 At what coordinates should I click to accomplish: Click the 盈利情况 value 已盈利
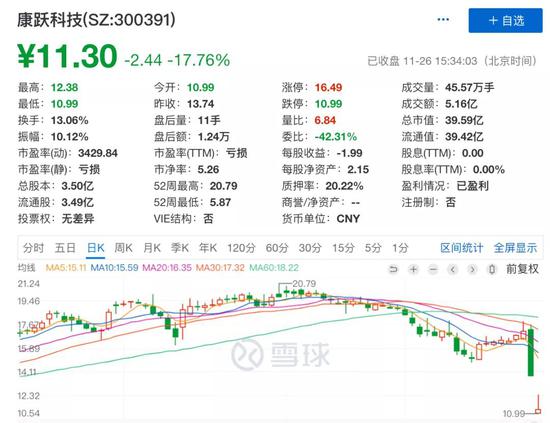472,186
